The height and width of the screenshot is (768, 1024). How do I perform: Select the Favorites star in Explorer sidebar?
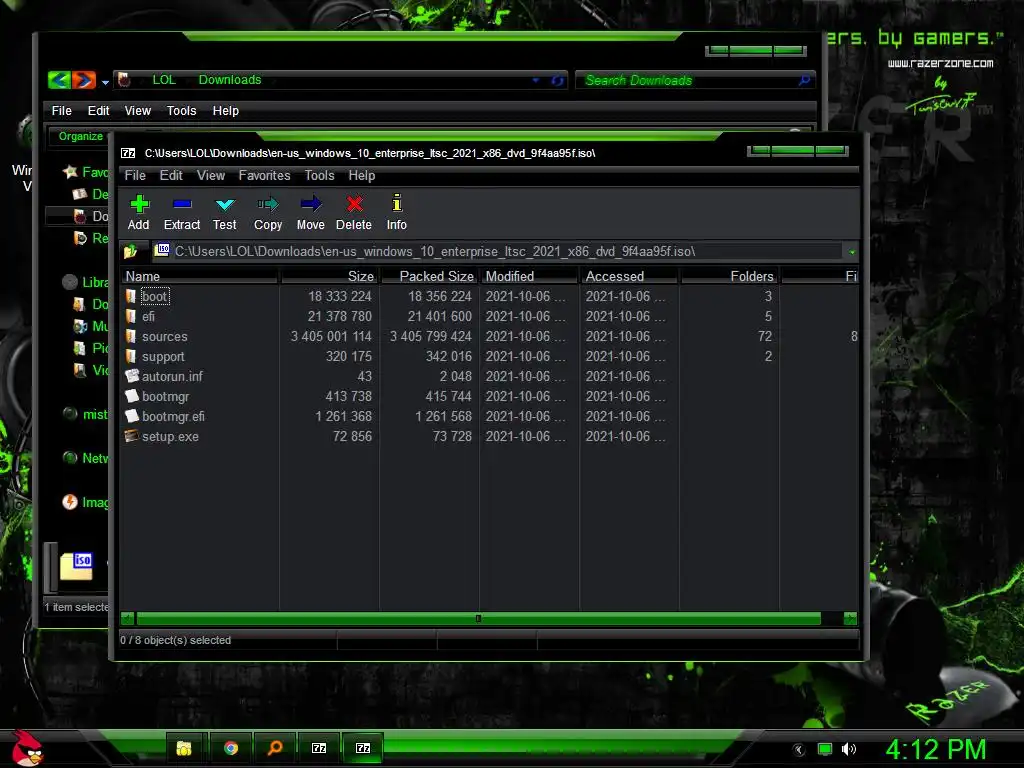(x=71, y=172)
